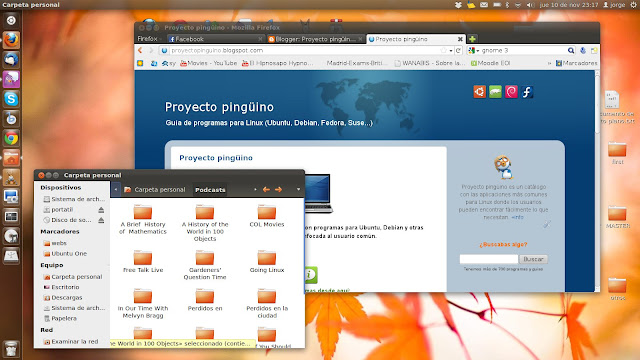
Task: Open the Moodle EOI bookmark
Action: (x=491, y=63)
